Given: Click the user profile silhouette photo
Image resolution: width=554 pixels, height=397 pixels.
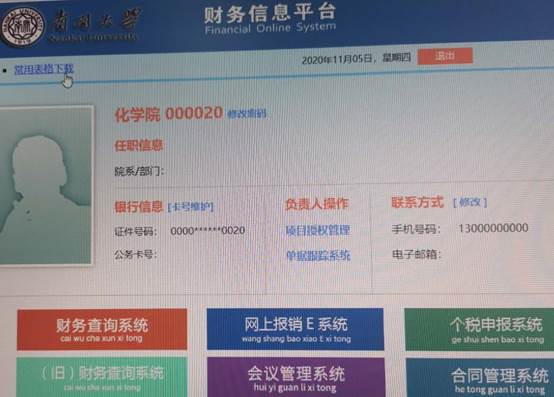Looking at the screenshot, I should tap(45, 185).
